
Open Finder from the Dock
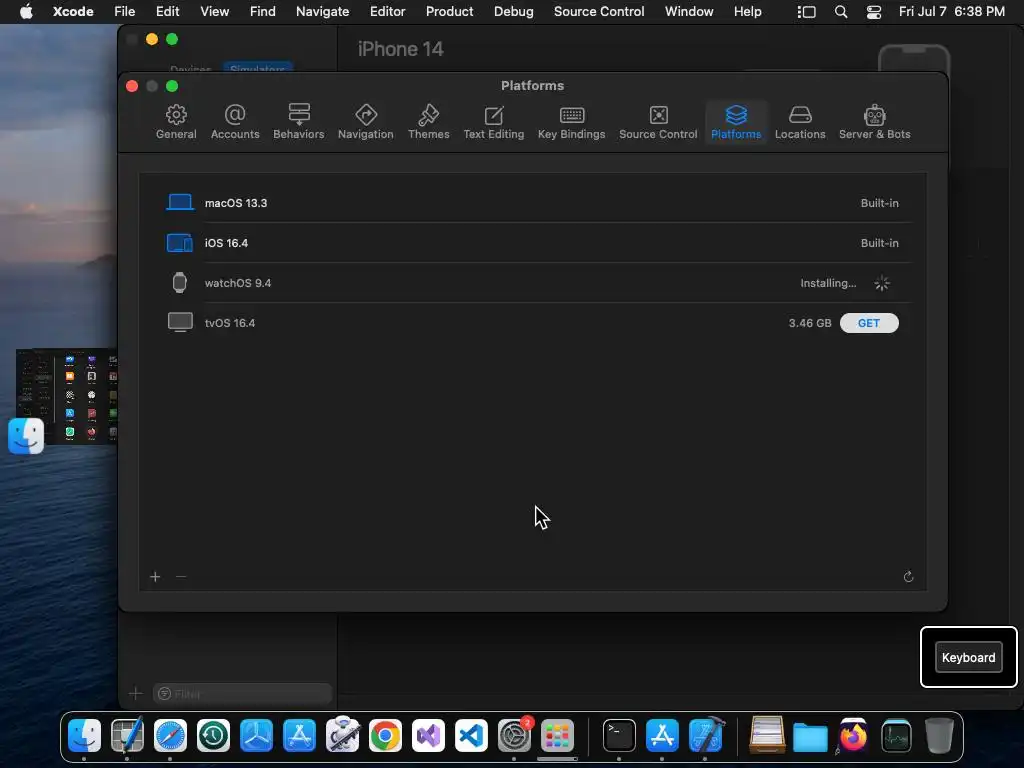point(84,736)
